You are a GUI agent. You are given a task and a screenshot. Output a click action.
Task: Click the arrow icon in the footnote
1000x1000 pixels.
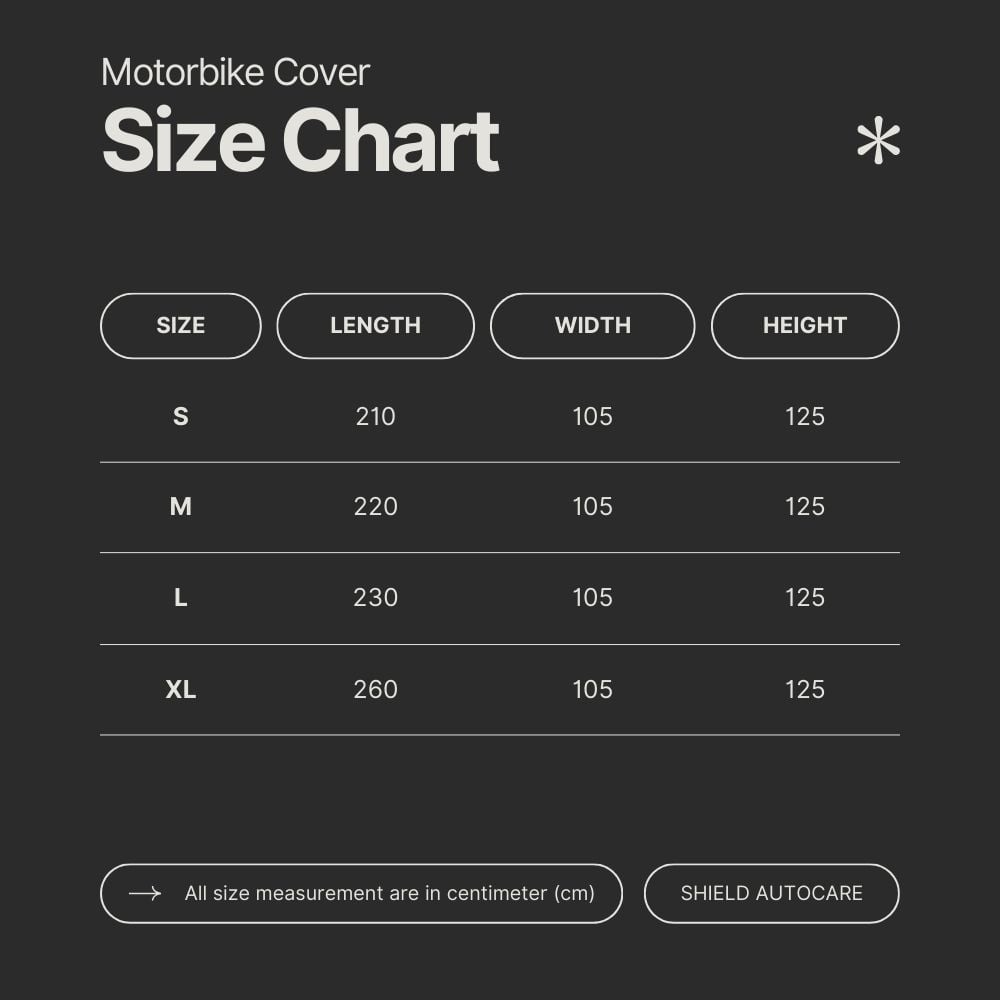click(x=145, y=893)
